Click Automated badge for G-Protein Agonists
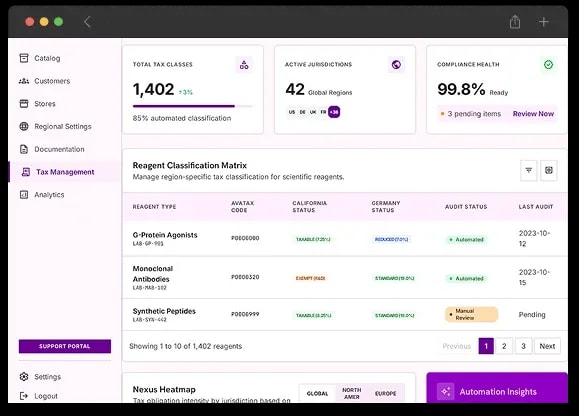The image size is (579, 416). (x=466, y=240)
